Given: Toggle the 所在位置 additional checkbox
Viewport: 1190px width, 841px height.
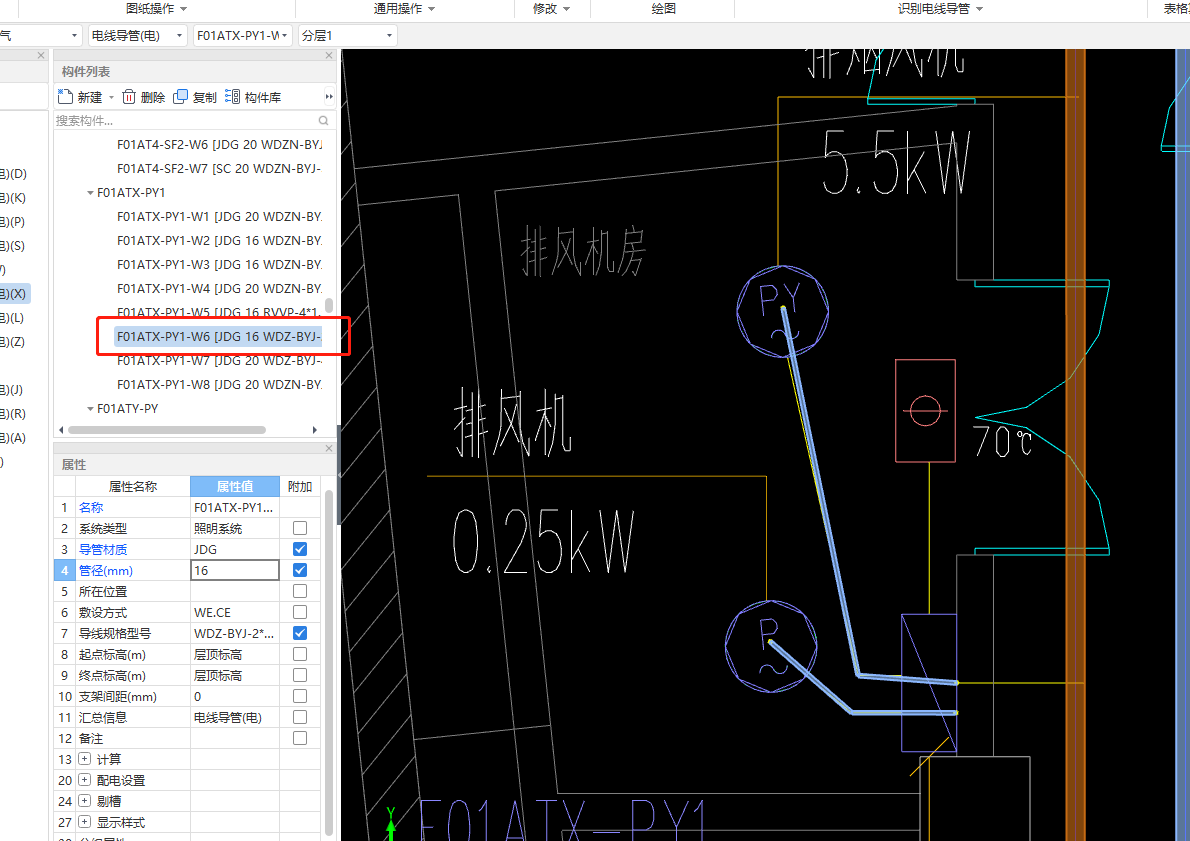Looking at the screenshot, I should point(300,591).
